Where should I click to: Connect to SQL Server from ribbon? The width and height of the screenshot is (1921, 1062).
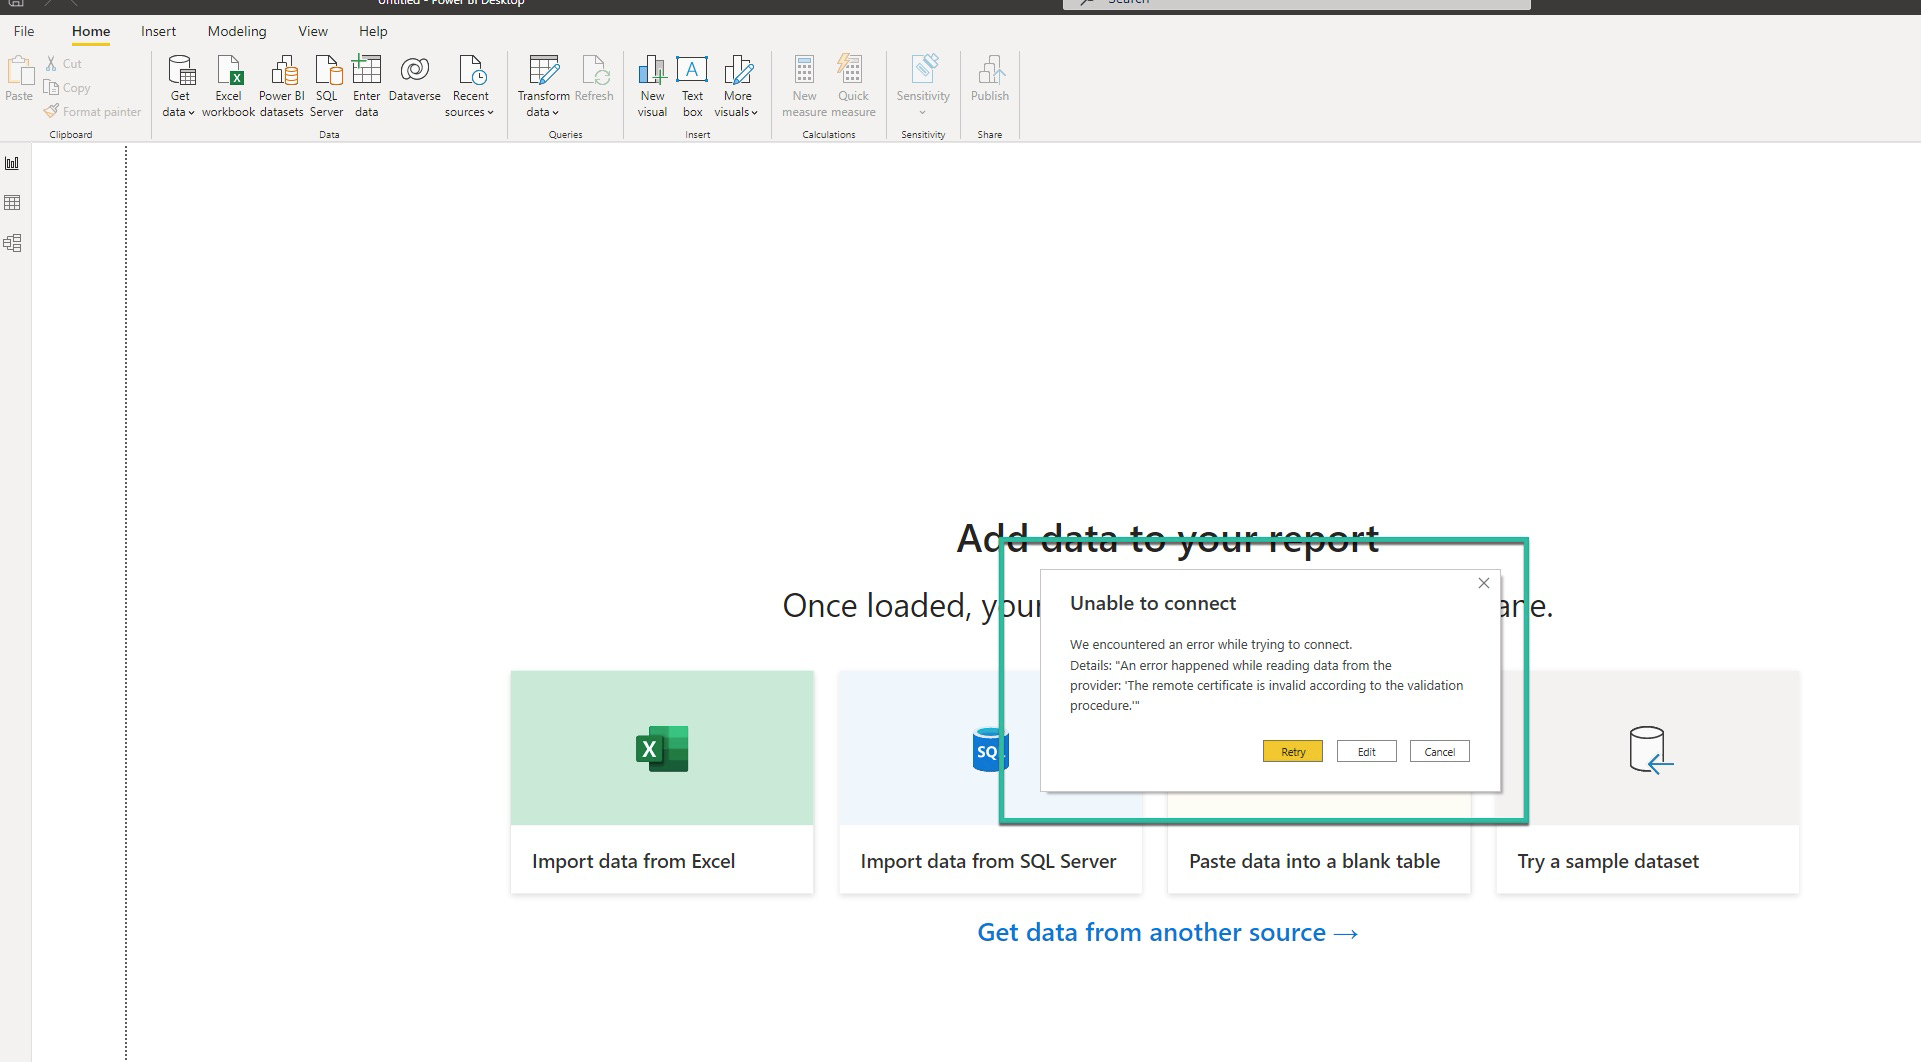click(326, 87)
